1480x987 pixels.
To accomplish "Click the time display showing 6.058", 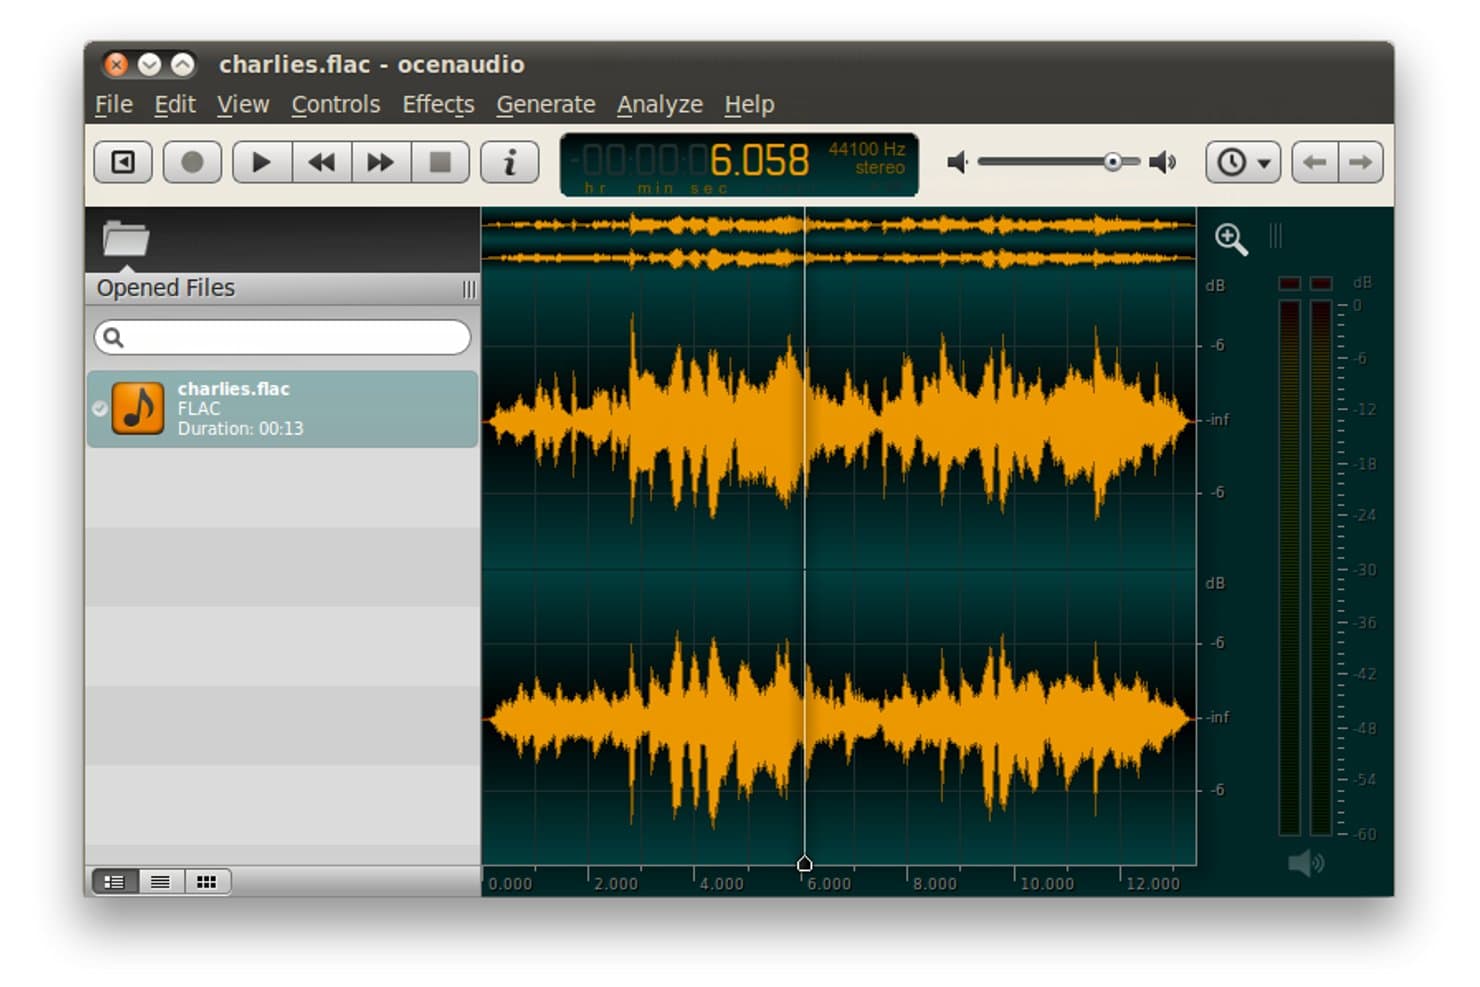I will pyautogui.click(x=739, y=165).
